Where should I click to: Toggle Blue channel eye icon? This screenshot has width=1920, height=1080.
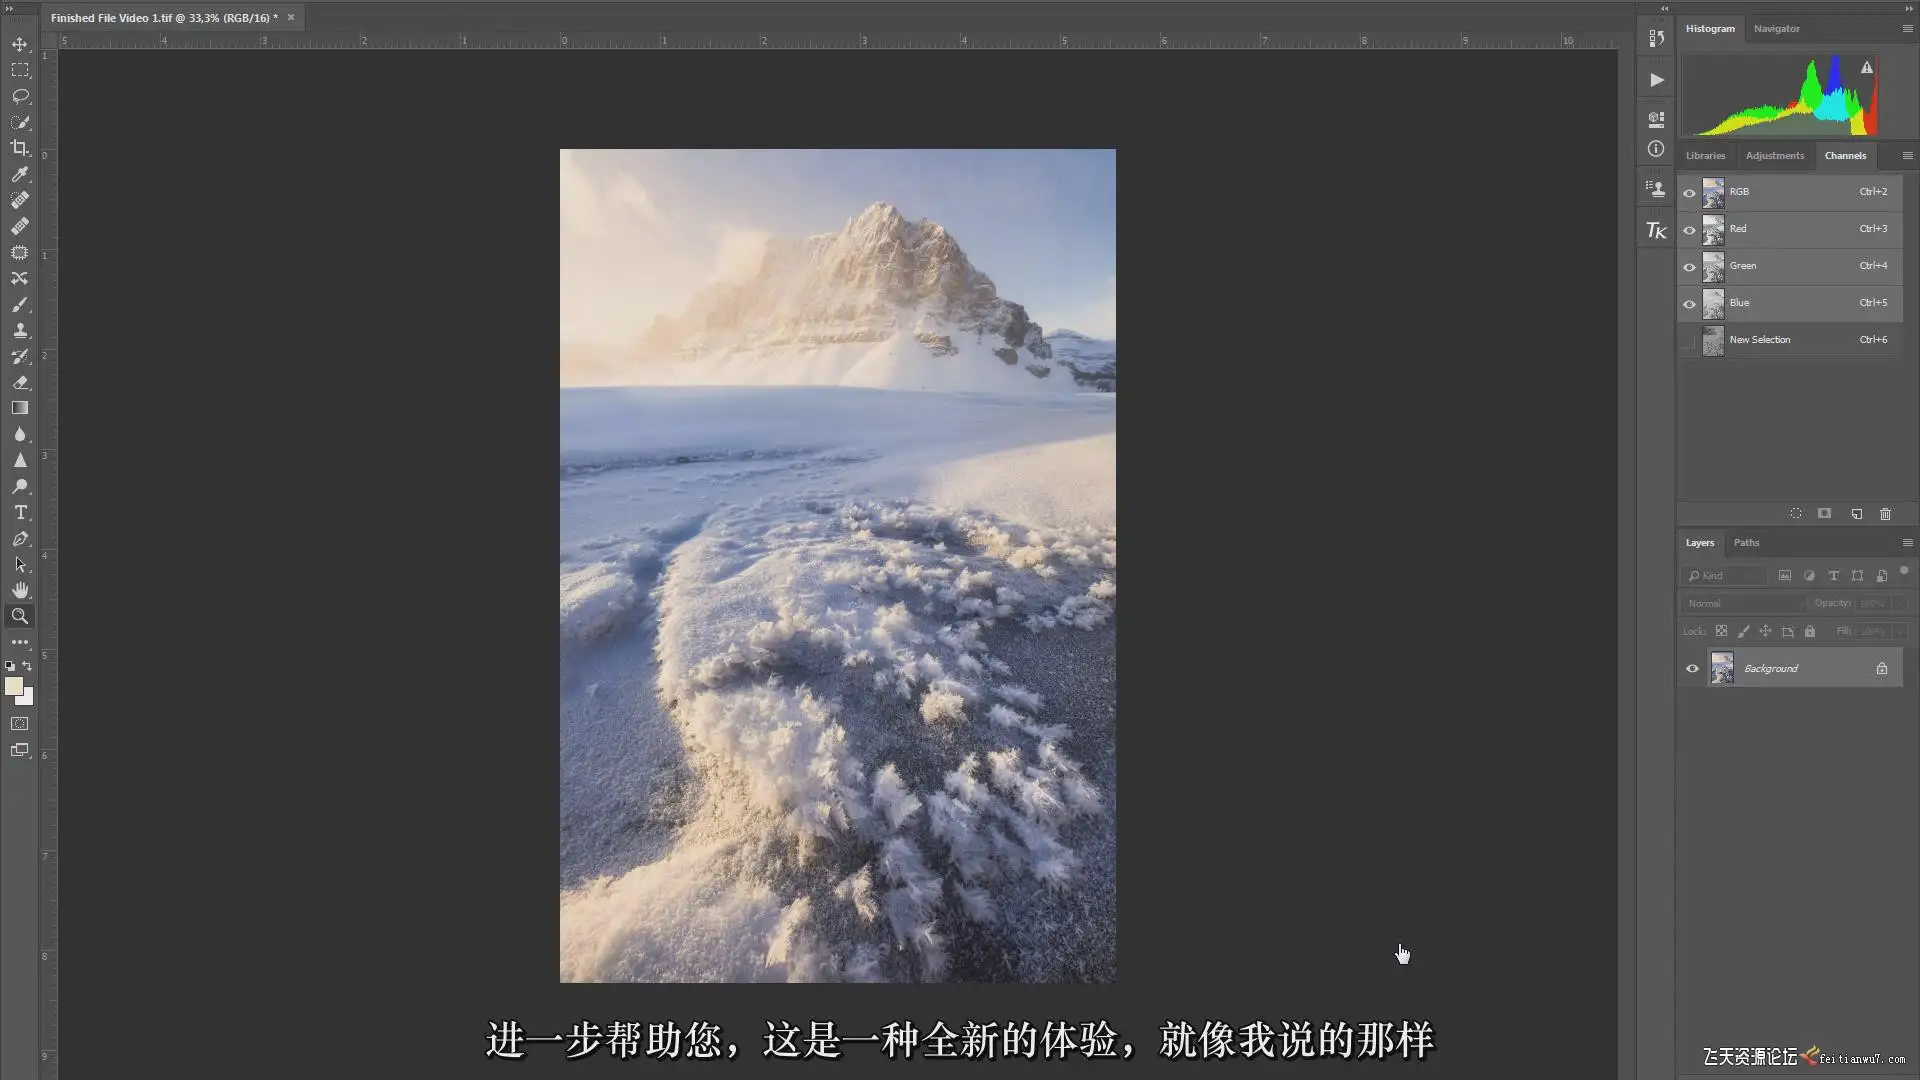coord(1690,304)
